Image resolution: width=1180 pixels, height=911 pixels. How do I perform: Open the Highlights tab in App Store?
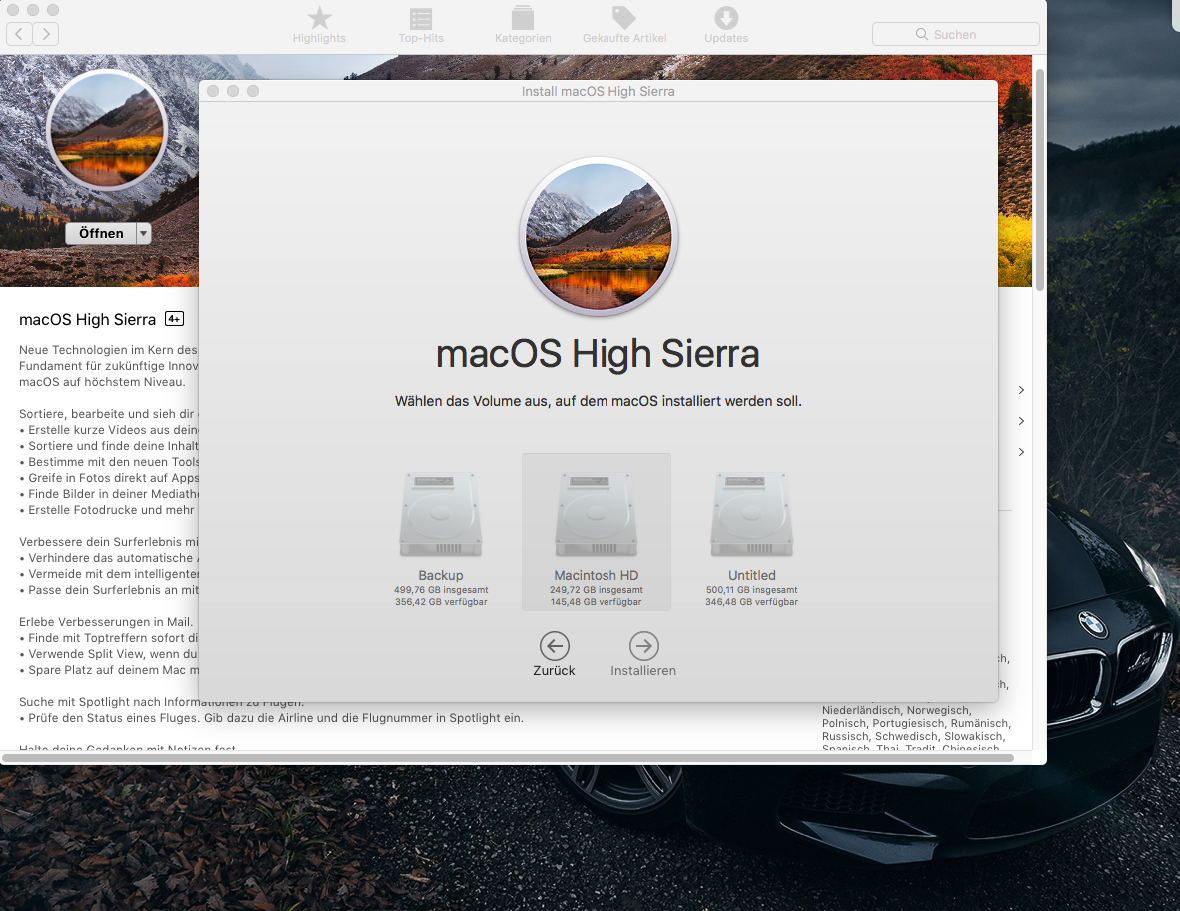(x=319, y=25)
